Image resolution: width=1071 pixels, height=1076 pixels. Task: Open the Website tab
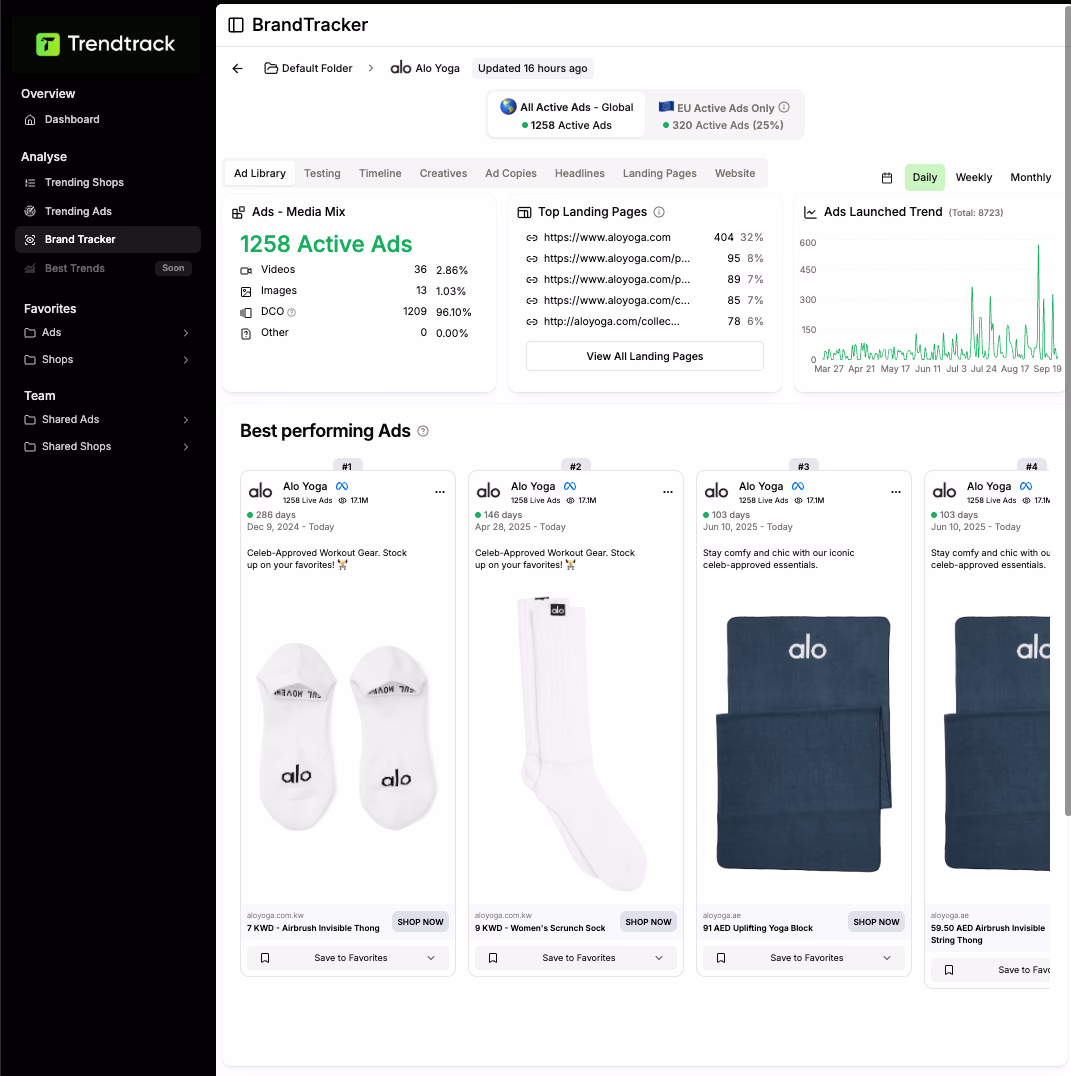click(x=735, y=174)
